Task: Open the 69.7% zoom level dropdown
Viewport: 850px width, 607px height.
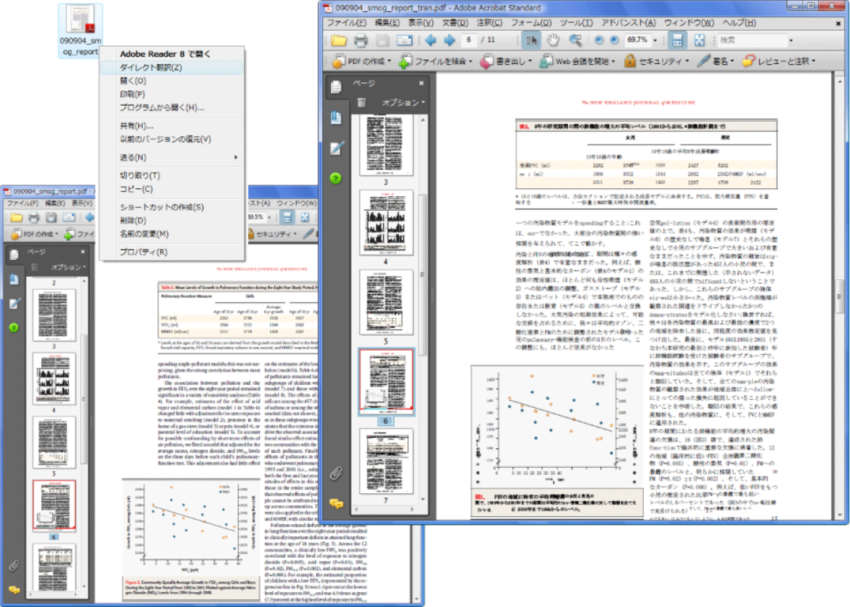Action: click(x=656, y=40)
